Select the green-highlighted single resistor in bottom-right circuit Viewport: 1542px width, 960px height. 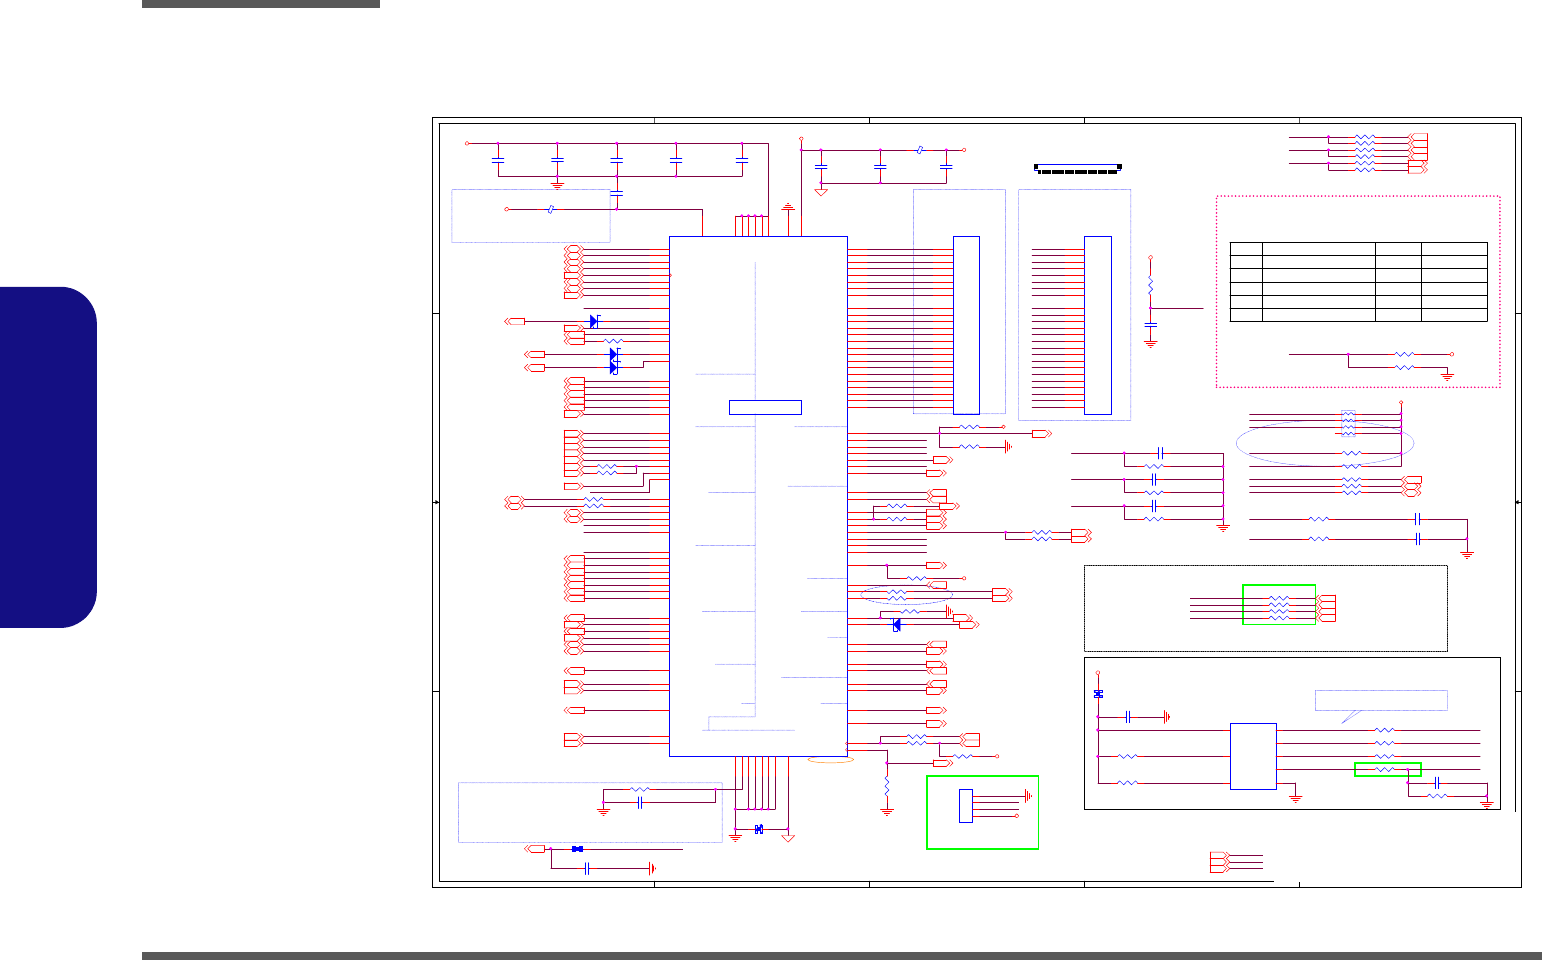coord(1387,769)
